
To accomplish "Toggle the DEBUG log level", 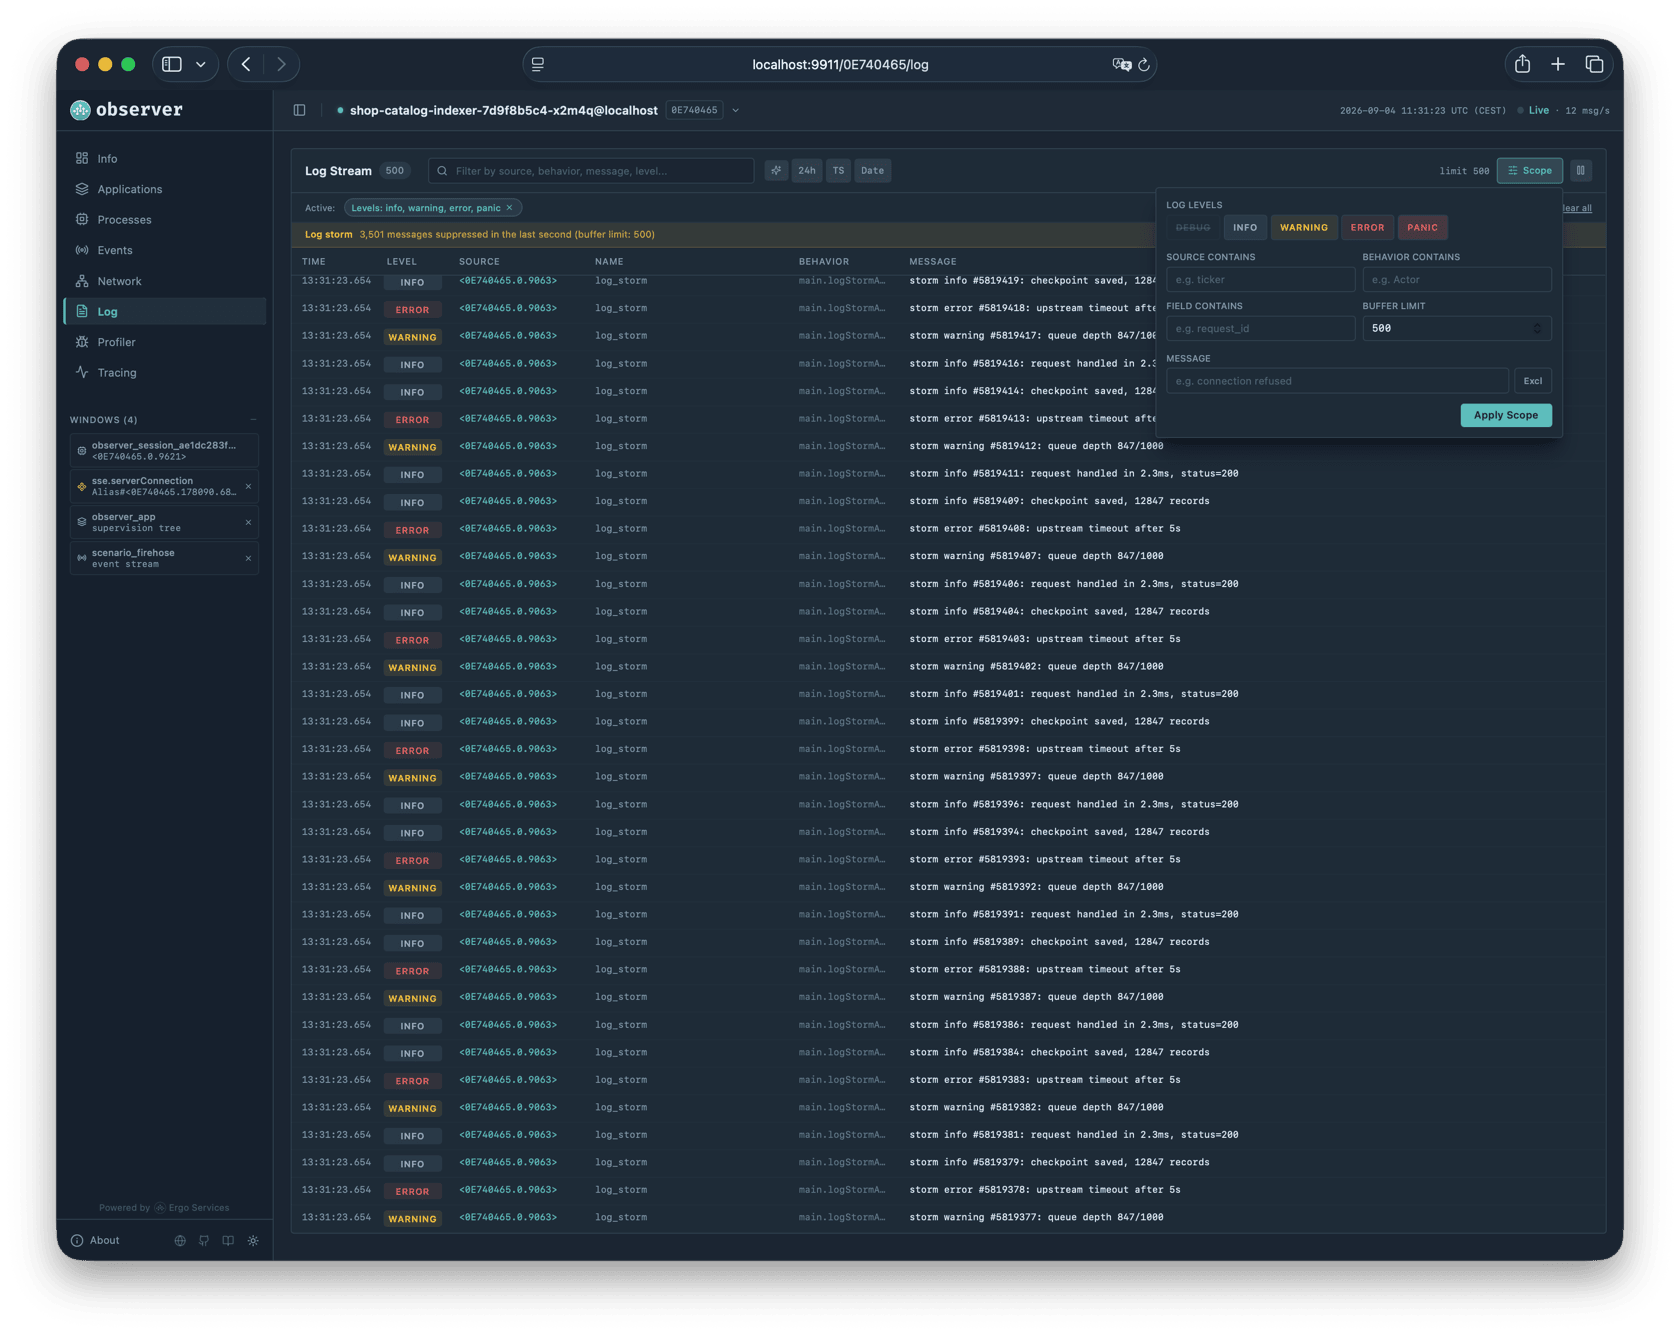I will pyautogui.click(x=1193, y=228).
